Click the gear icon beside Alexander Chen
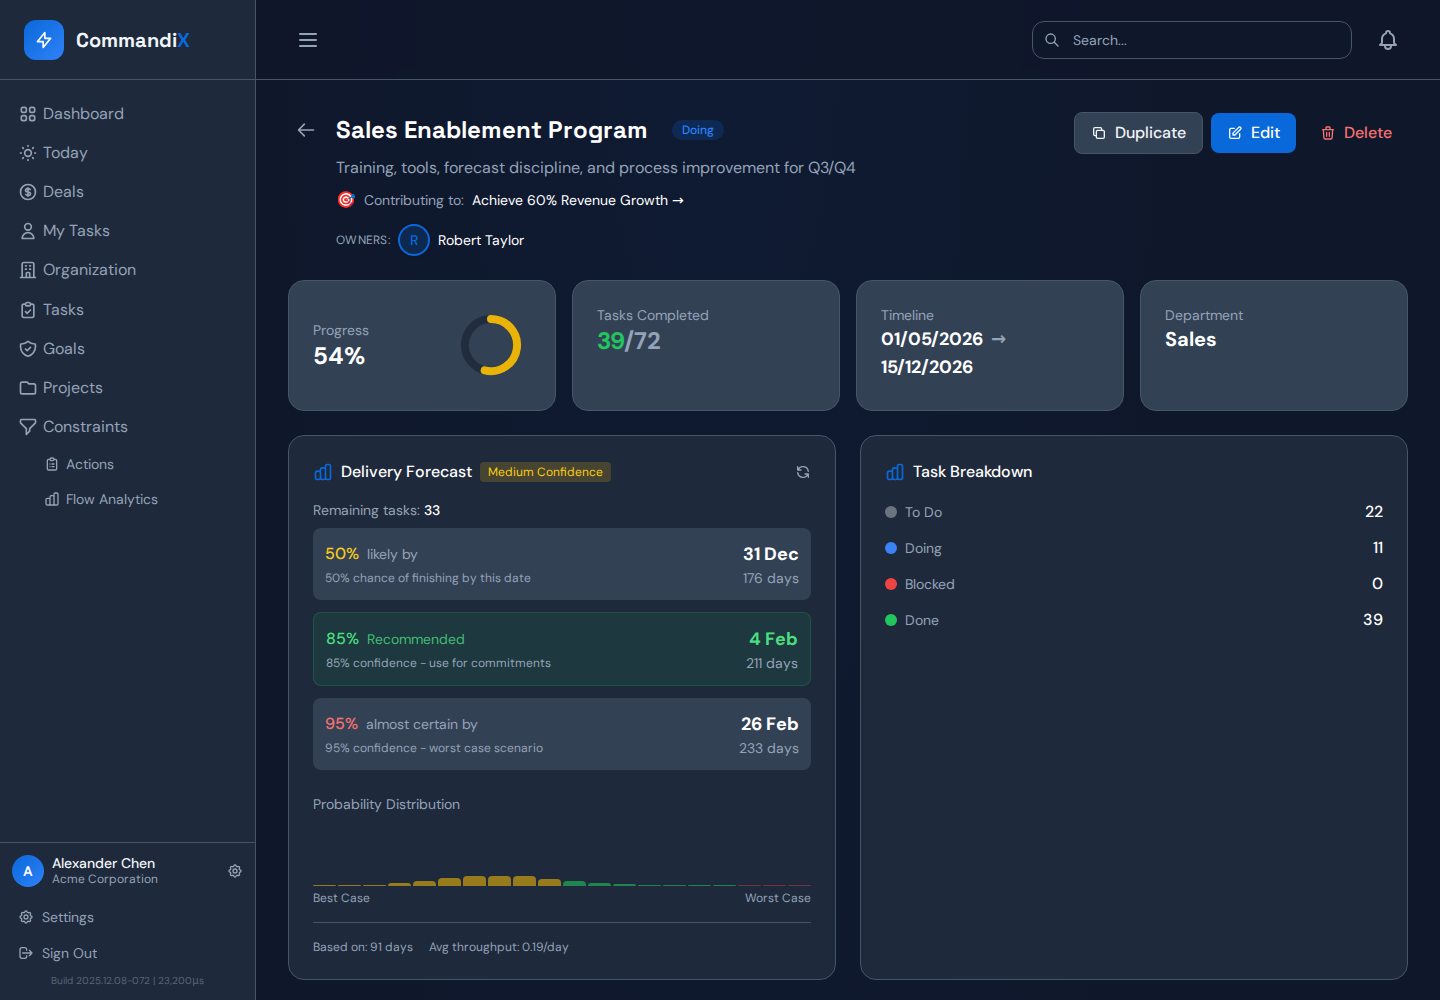 coord(235,871)
